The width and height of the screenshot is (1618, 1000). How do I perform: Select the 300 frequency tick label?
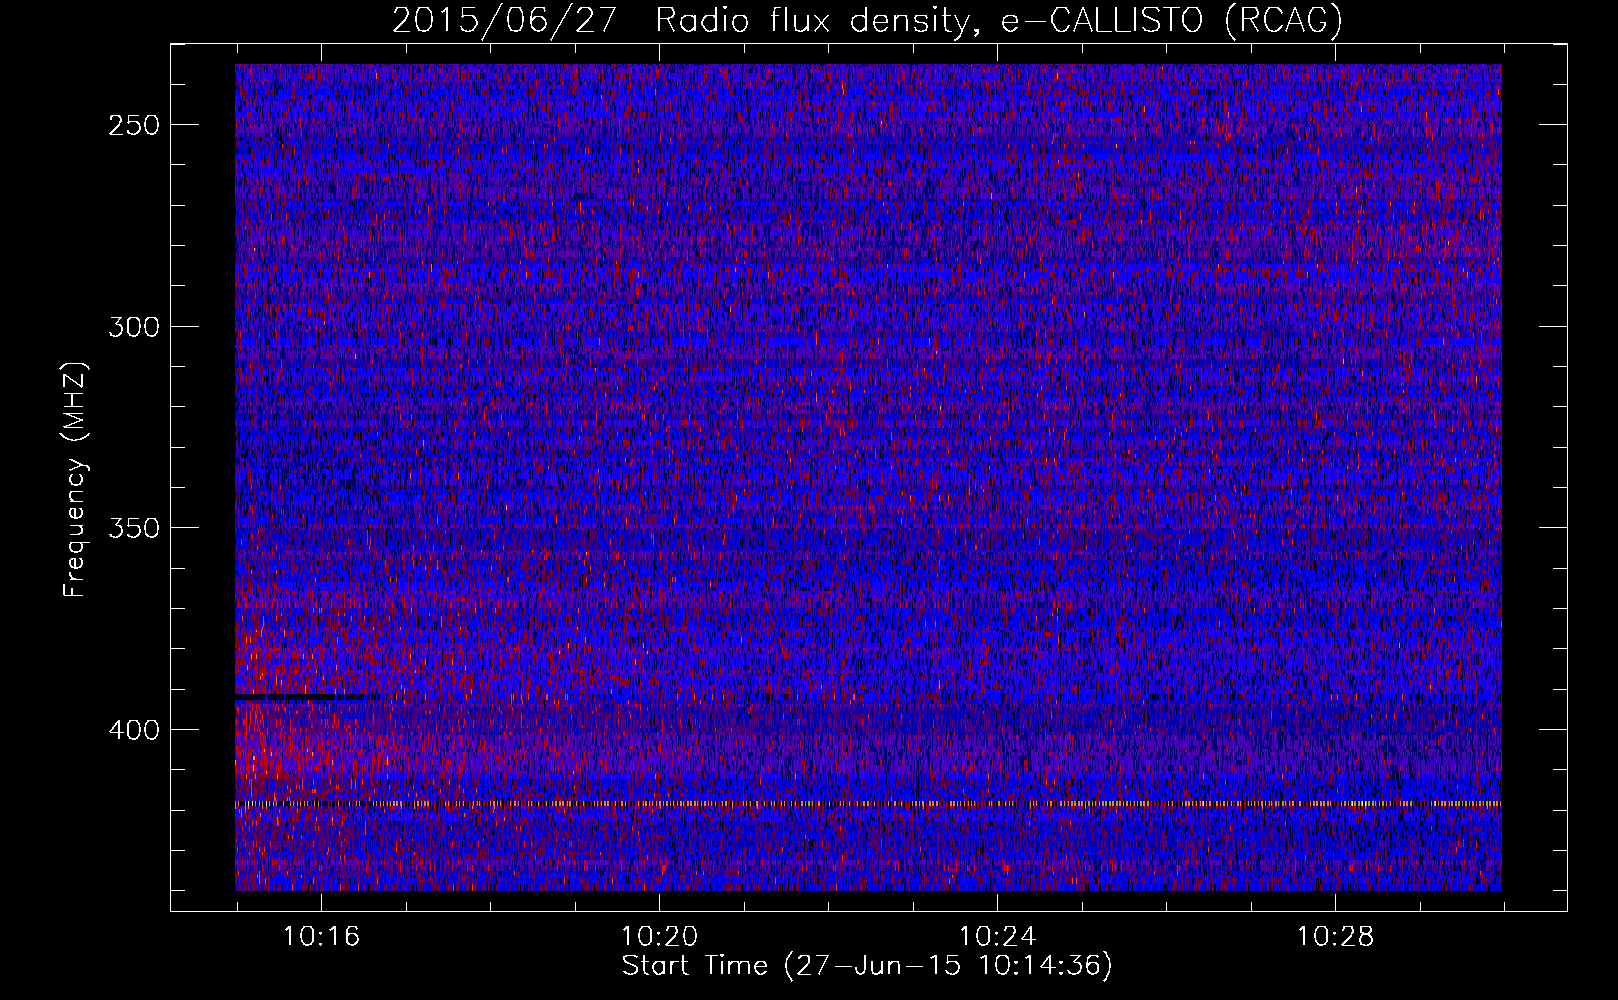134,327
